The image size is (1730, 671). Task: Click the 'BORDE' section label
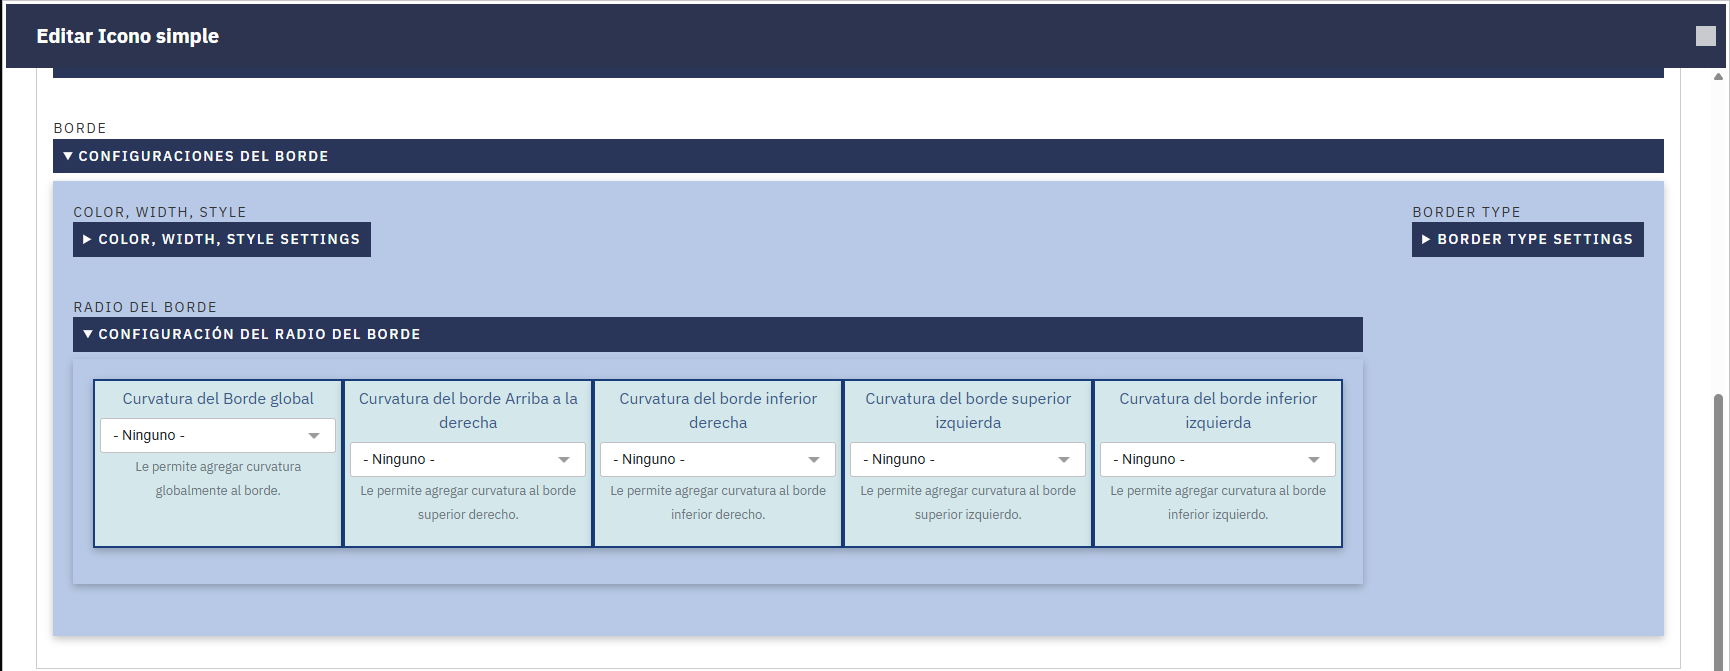pyautogui.click(x=80, y=128)
